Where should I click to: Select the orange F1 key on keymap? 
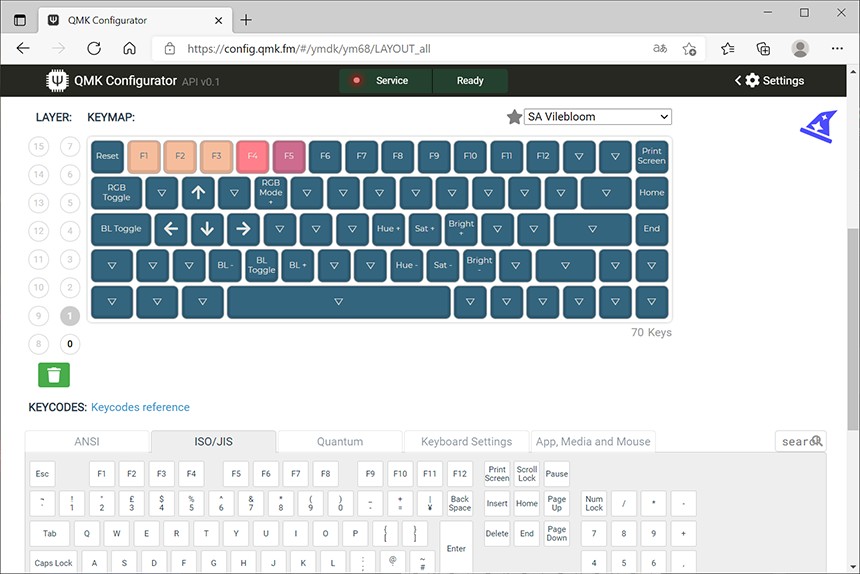[x=144, y=156]
